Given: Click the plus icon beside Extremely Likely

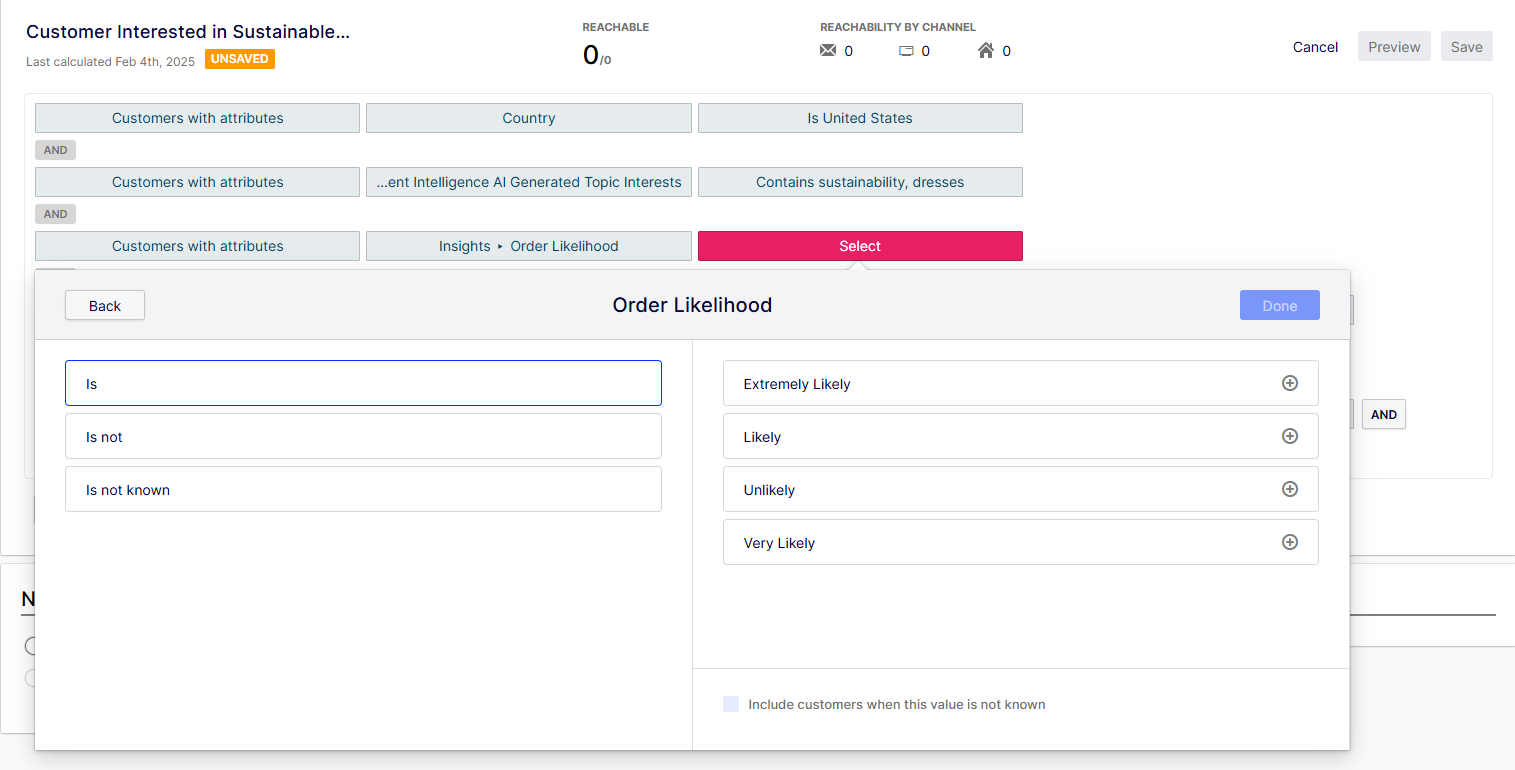Looking at the screenshot, I should (1290, 383).
